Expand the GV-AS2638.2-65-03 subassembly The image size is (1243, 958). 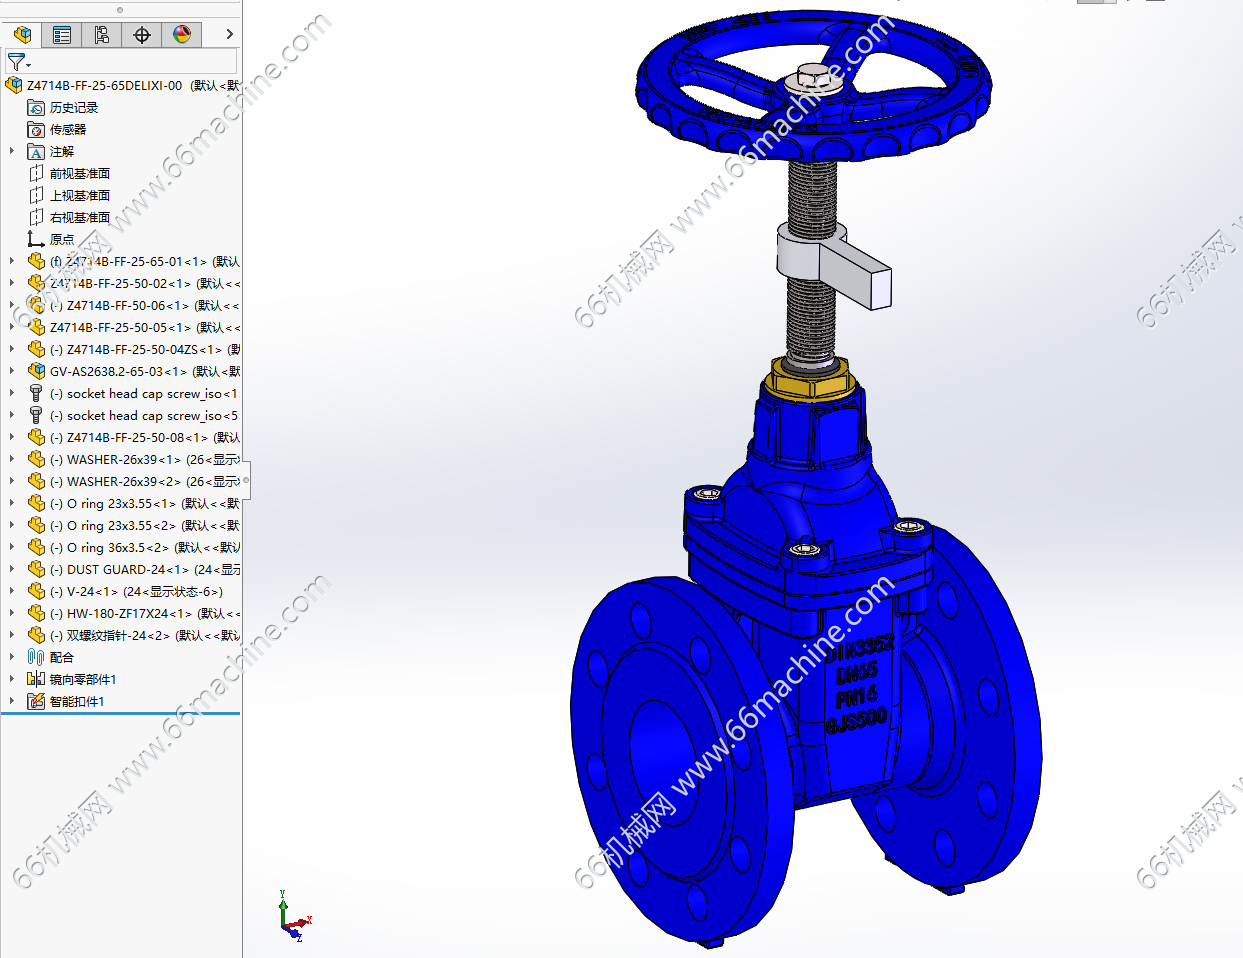pyautogui.click(x=12, y=372)
